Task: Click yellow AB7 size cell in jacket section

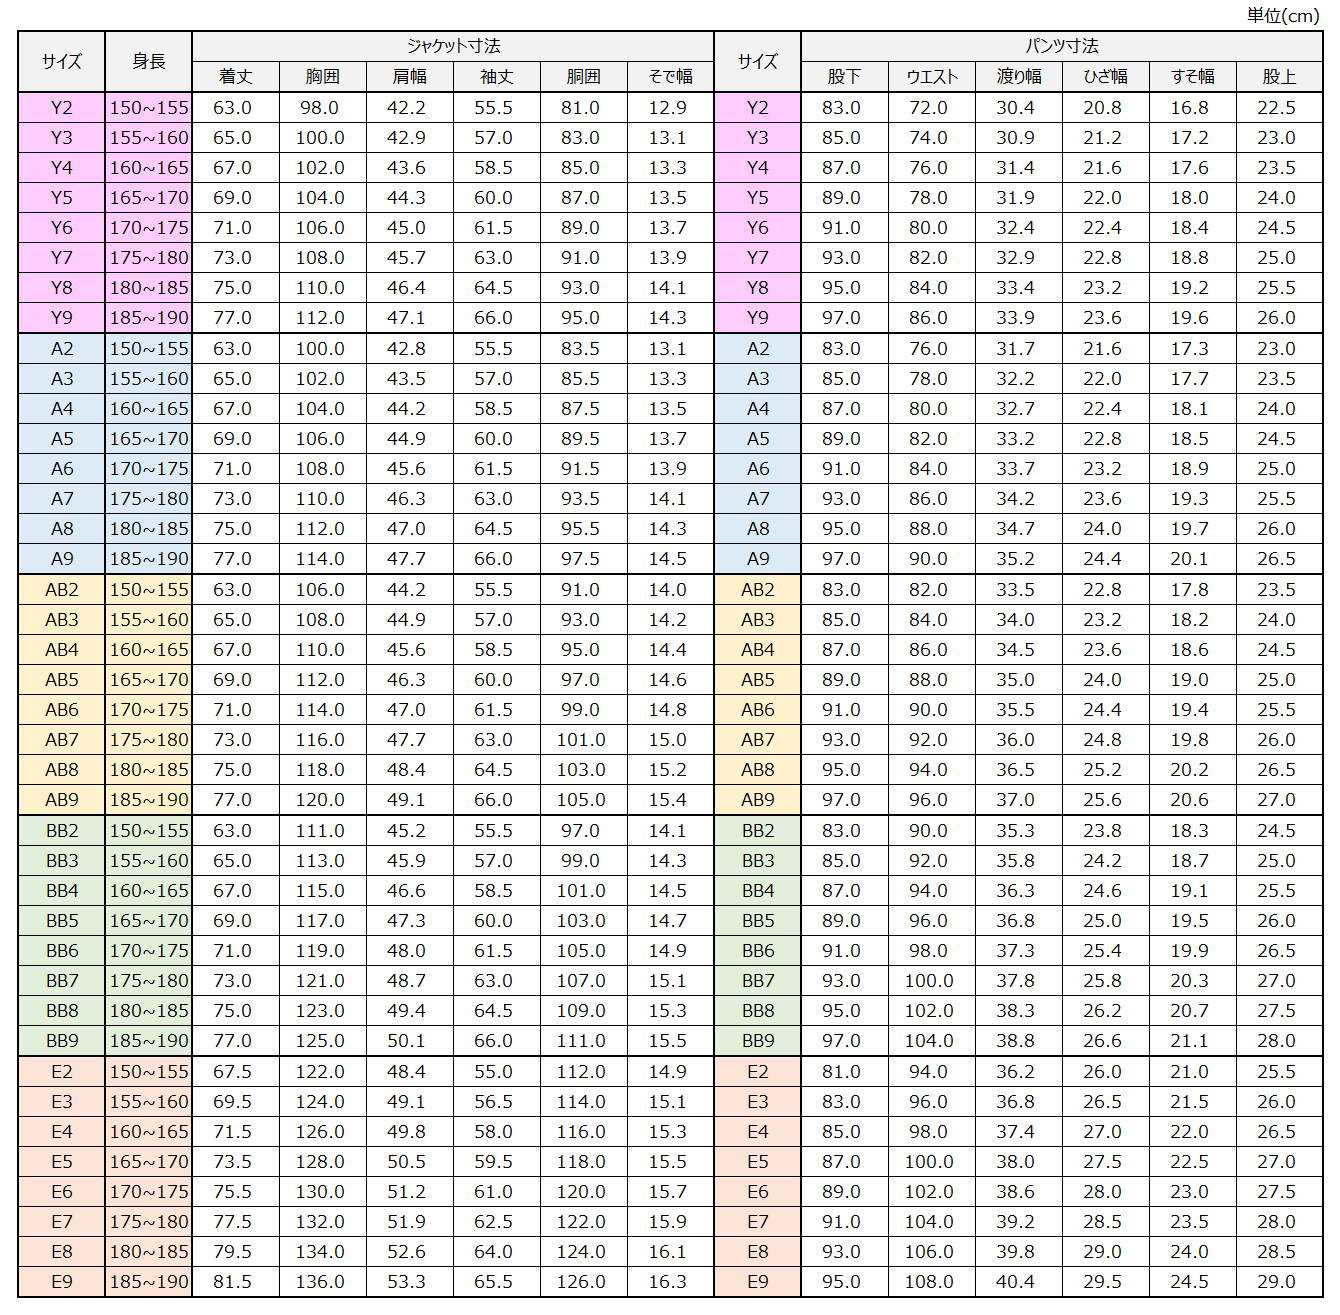Action: 61,740
